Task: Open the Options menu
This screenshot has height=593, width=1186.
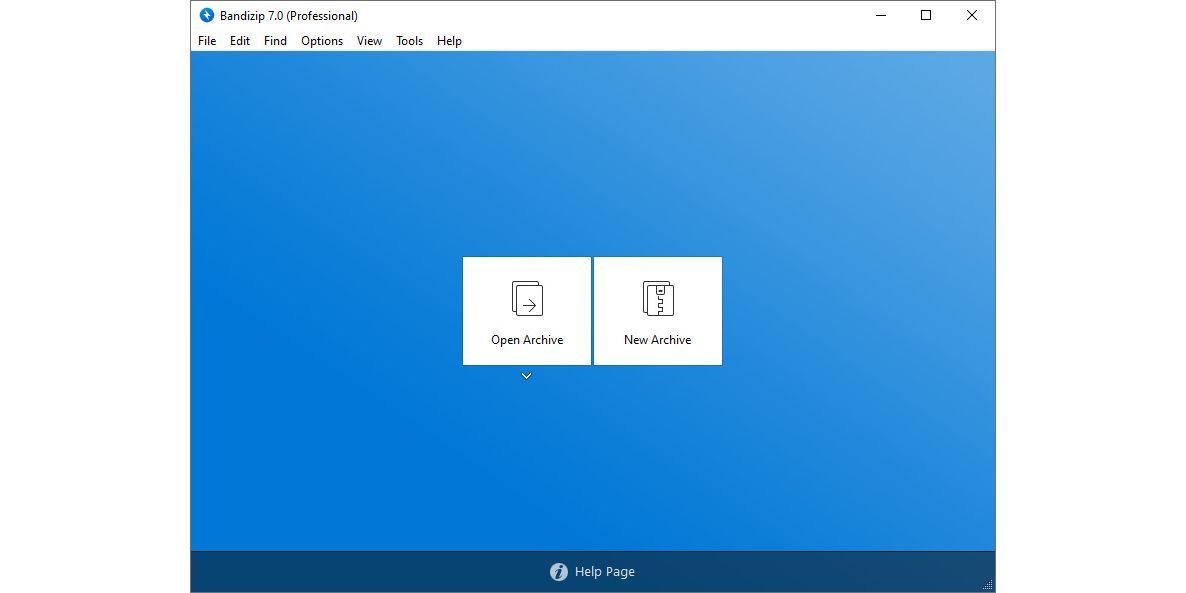Action: click(321, 41)
